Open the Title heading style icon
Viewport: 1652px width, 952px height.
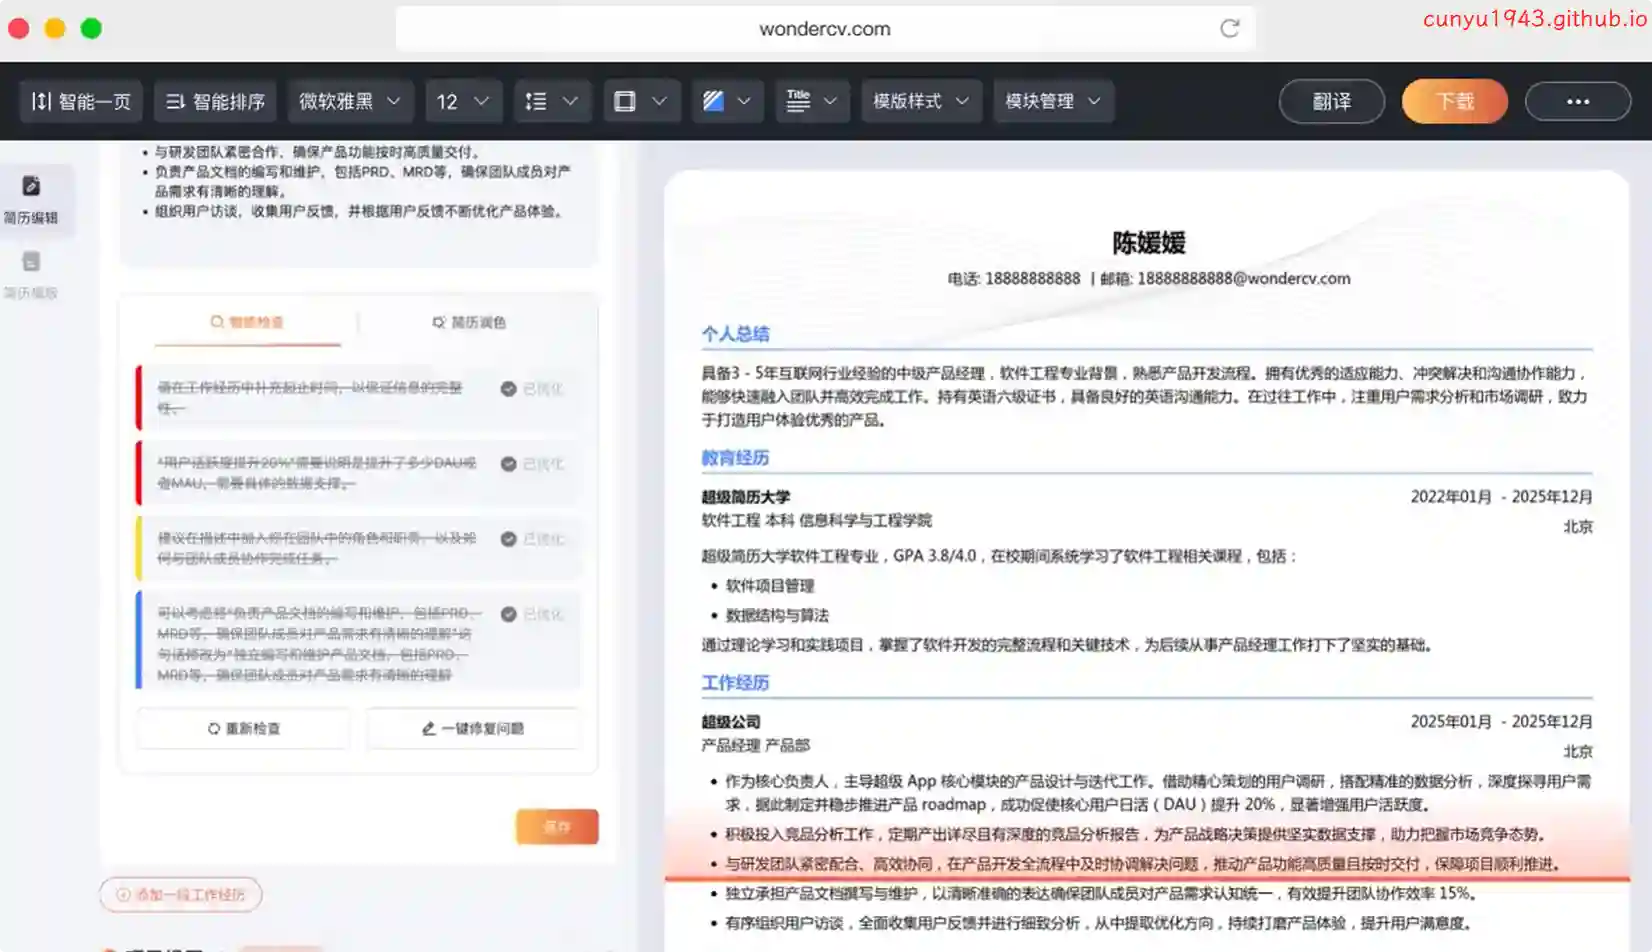(798, 101)
